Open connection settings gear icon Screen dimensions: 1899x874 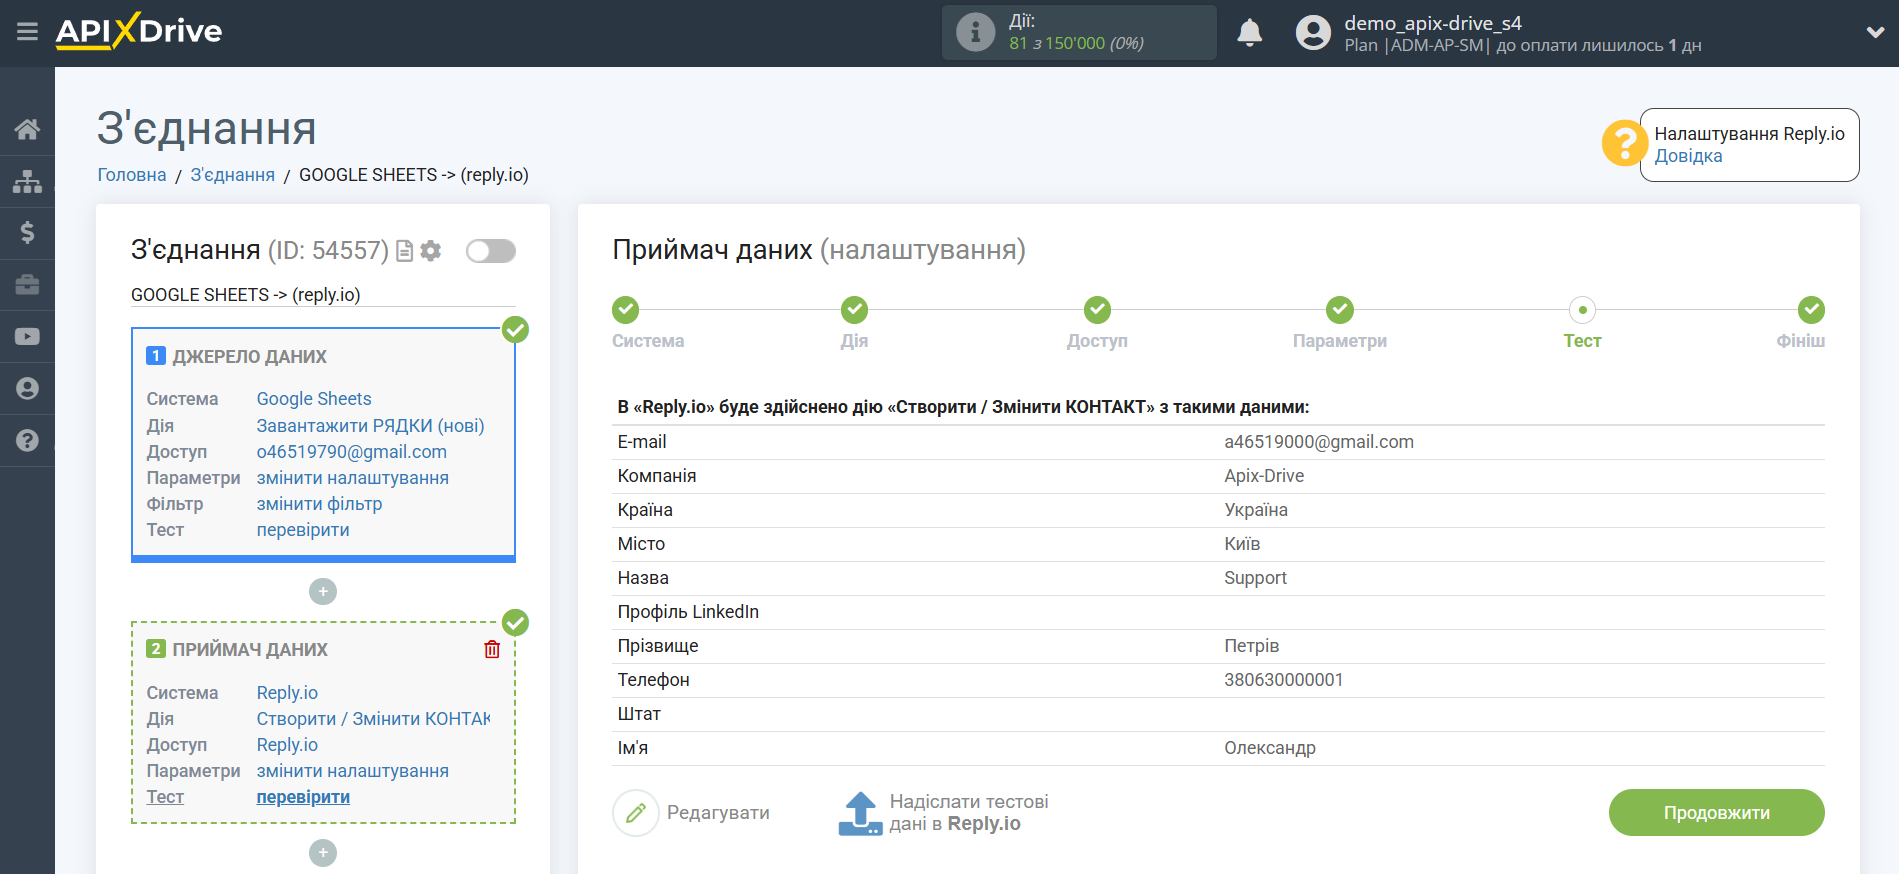[431, 251]
